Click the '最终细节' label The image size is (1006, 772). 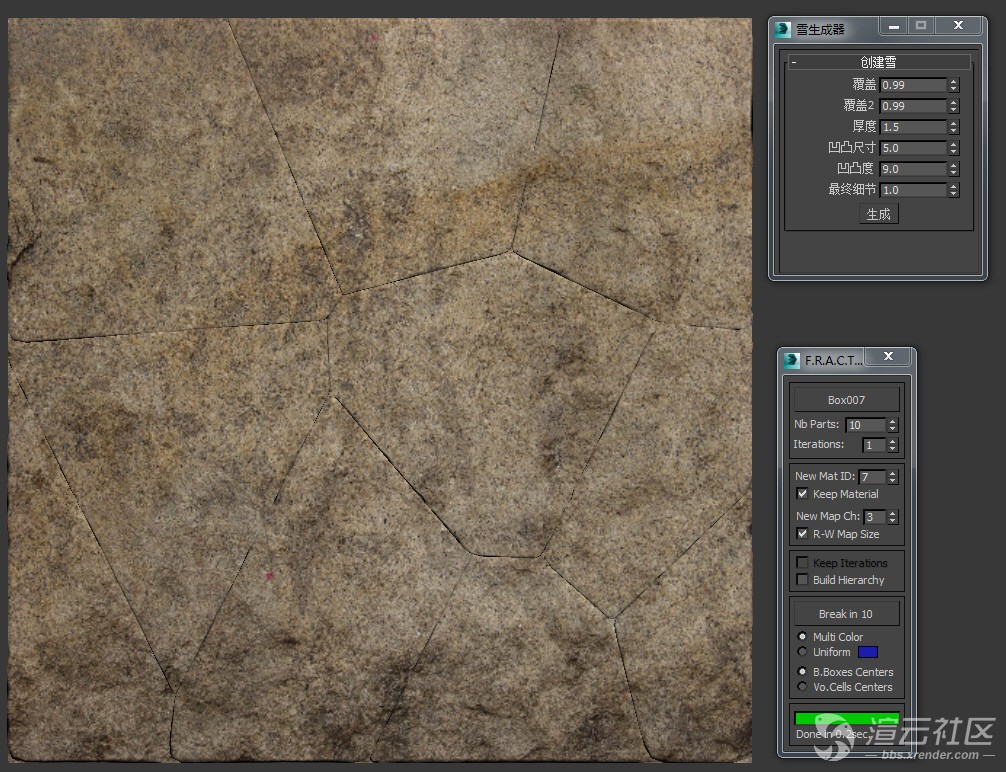(x=852, y=189)
